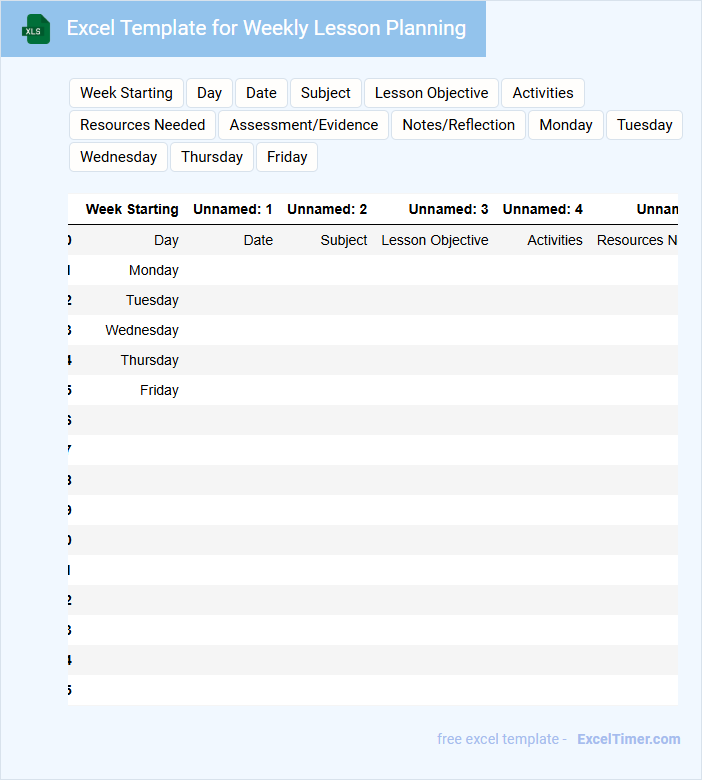The width and height of the screenshot is (702, 780).
Task: Click the 'Week Starting' column header
Action: tap(132, 209)
